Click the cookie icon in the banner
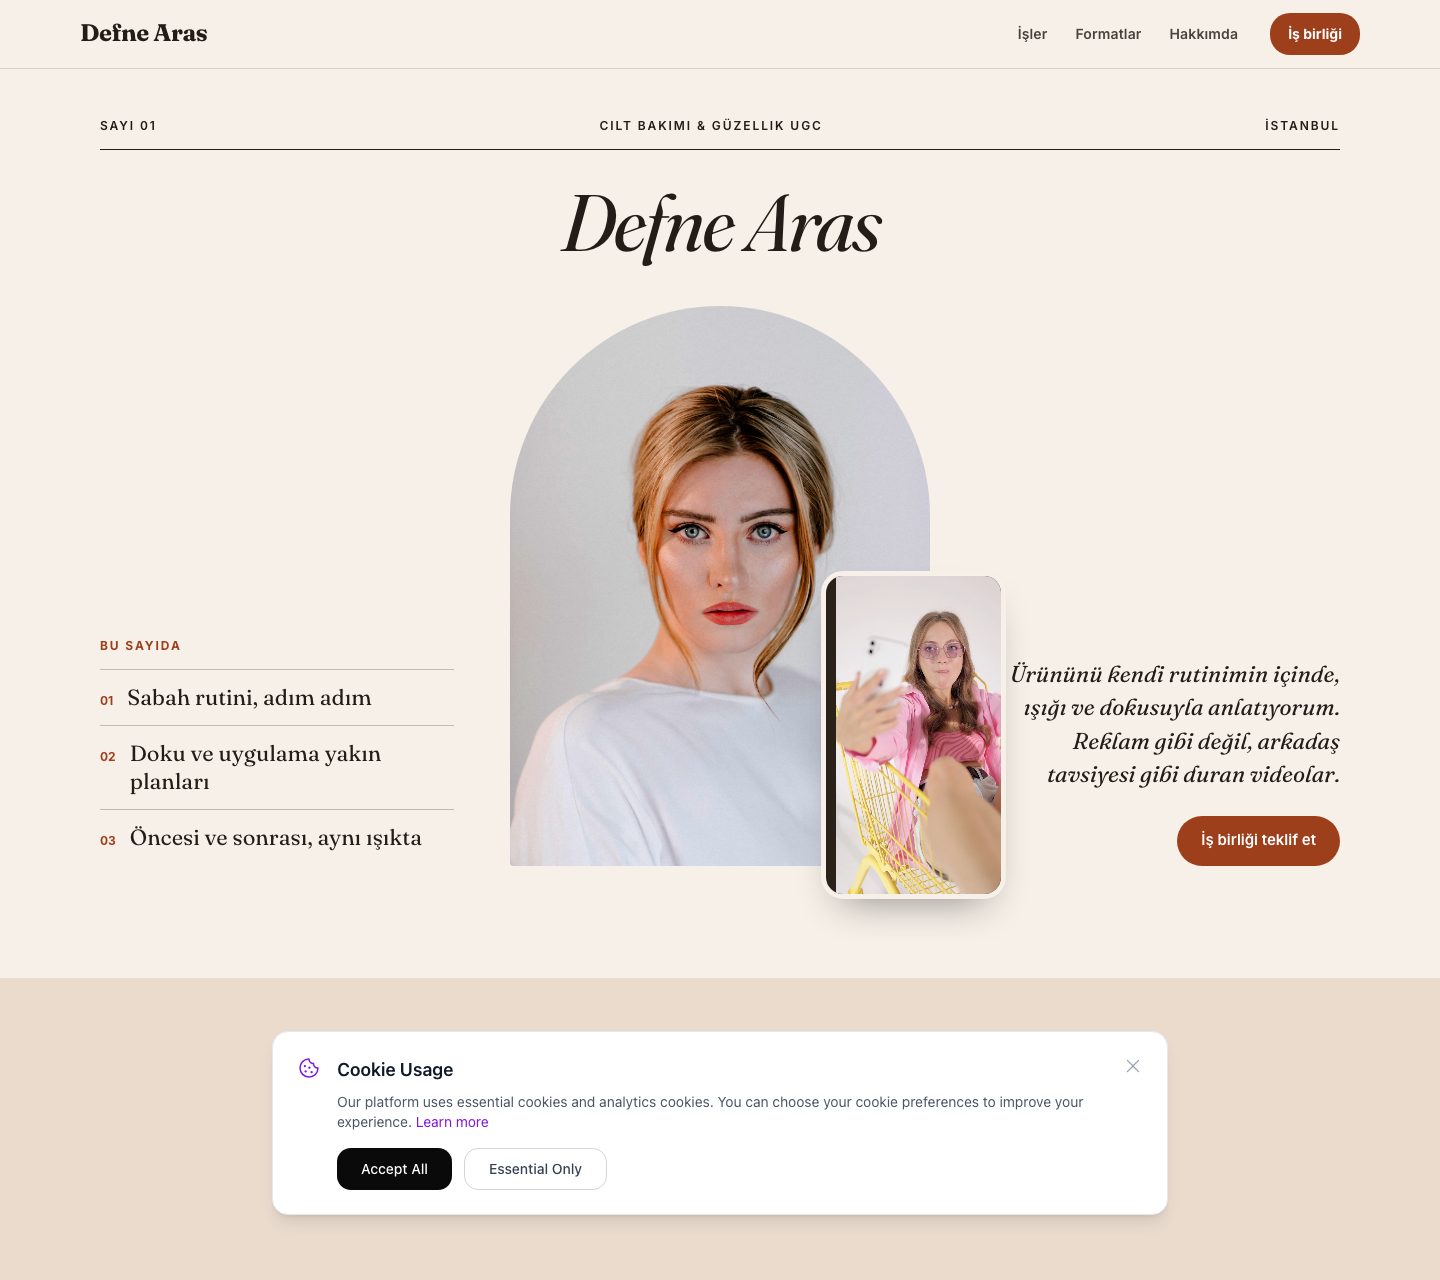This screenshot has width=1440, height=1280. [x=309, y=1068]
